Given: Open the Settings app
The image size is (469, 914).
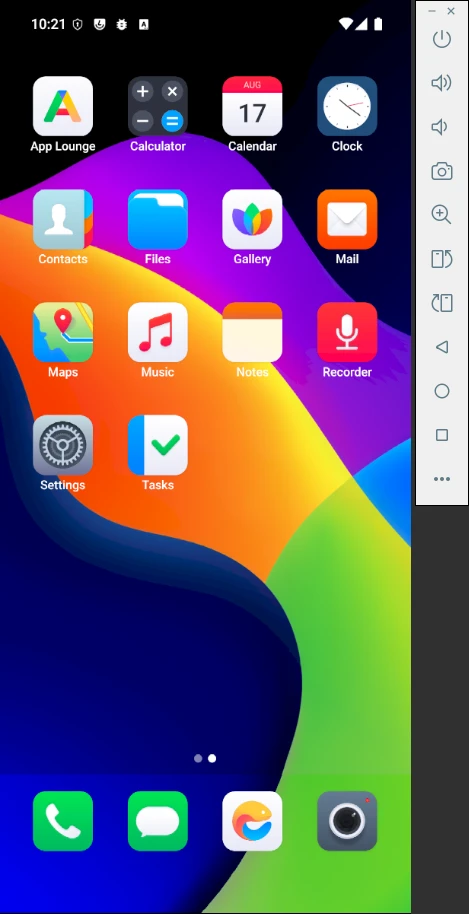Looking at the screenshot, I should (63, 445).
